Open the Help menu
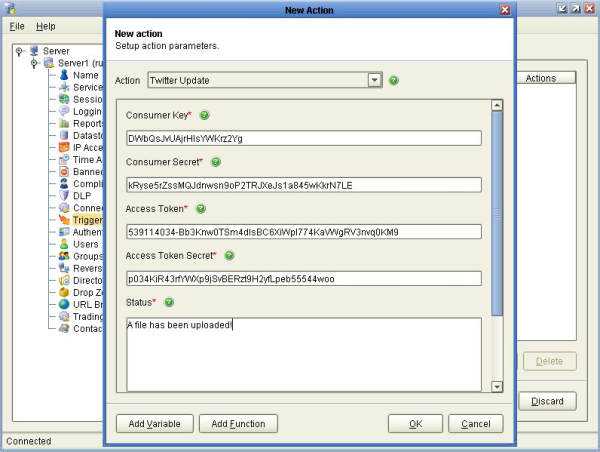 [46, 26]
